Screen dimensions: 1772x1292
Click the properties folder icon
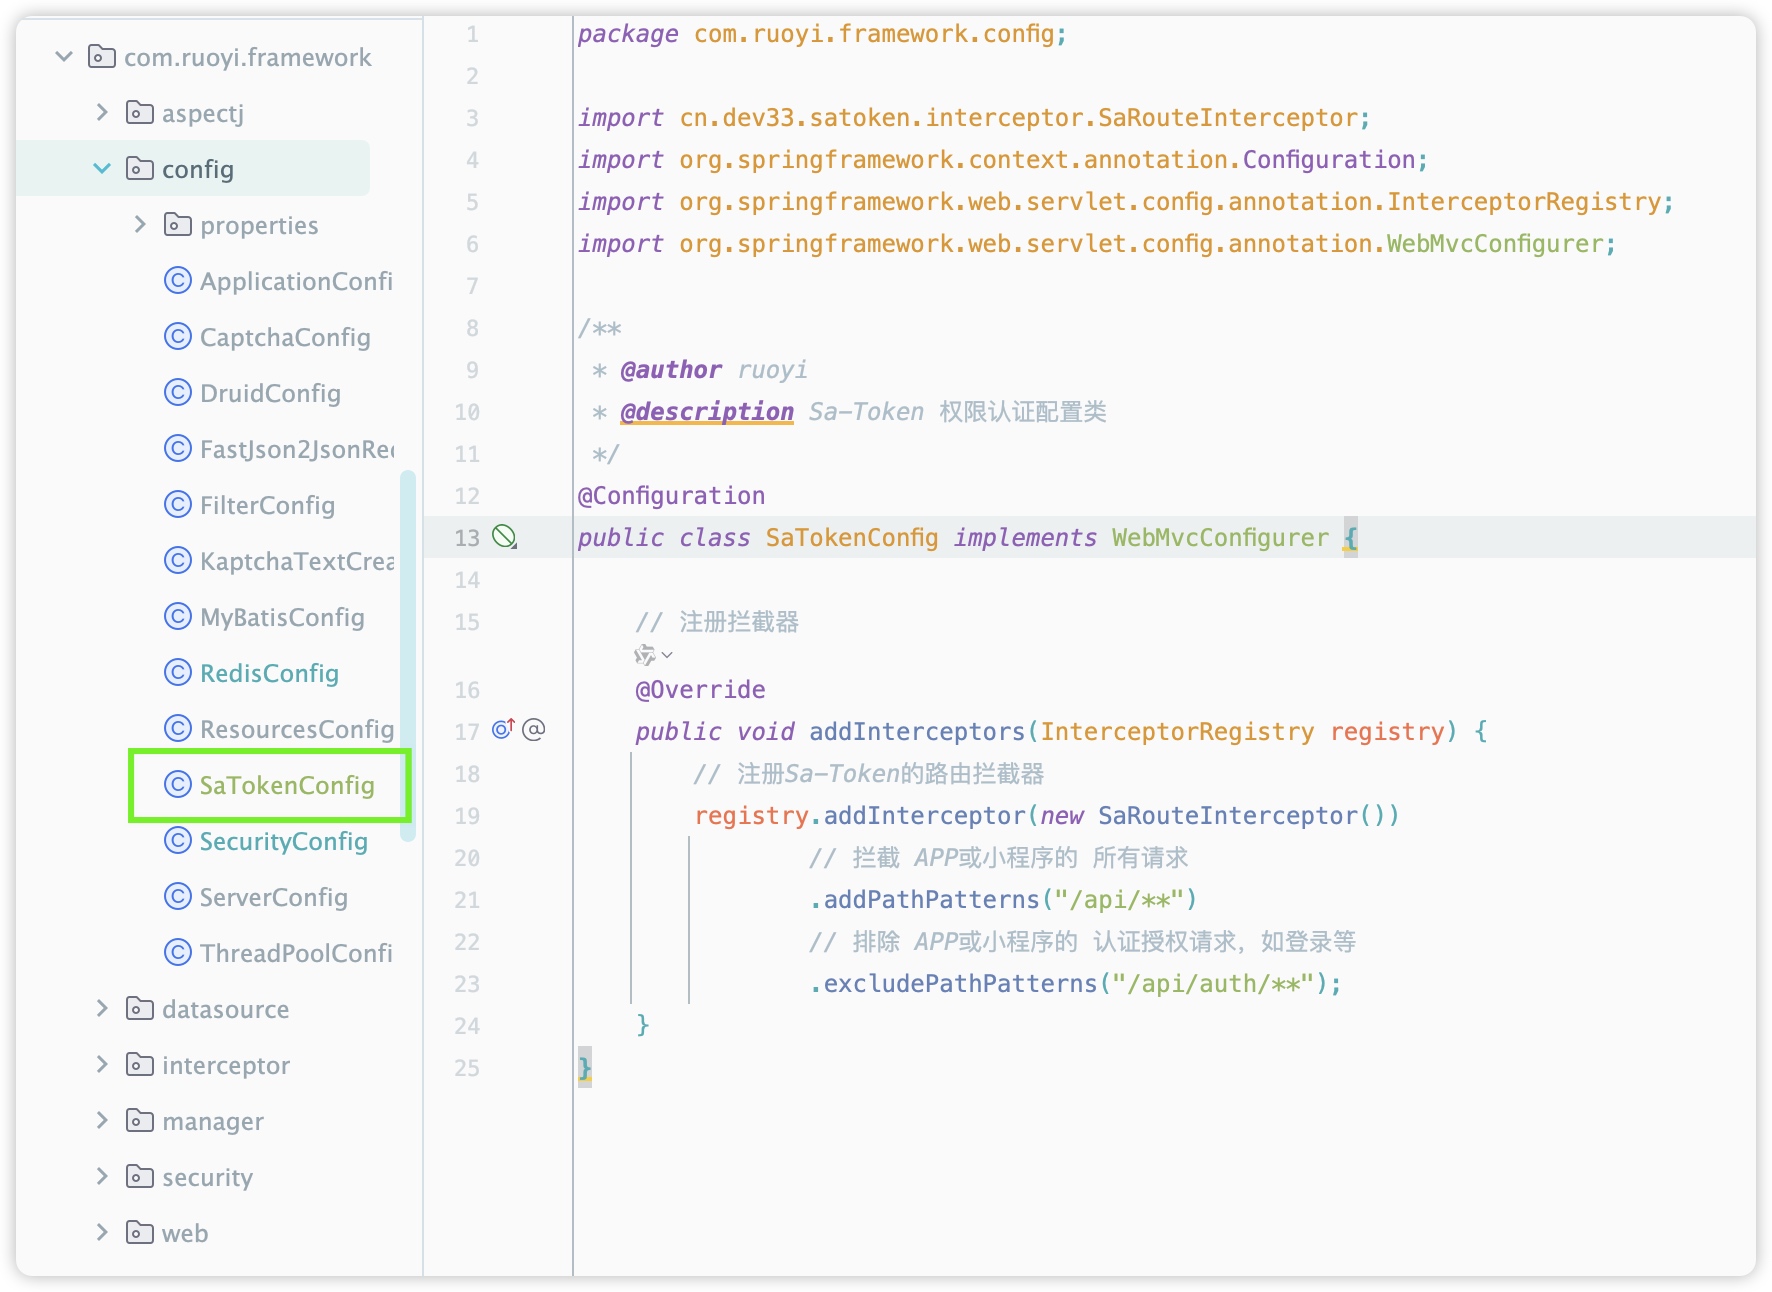point(178,225)
